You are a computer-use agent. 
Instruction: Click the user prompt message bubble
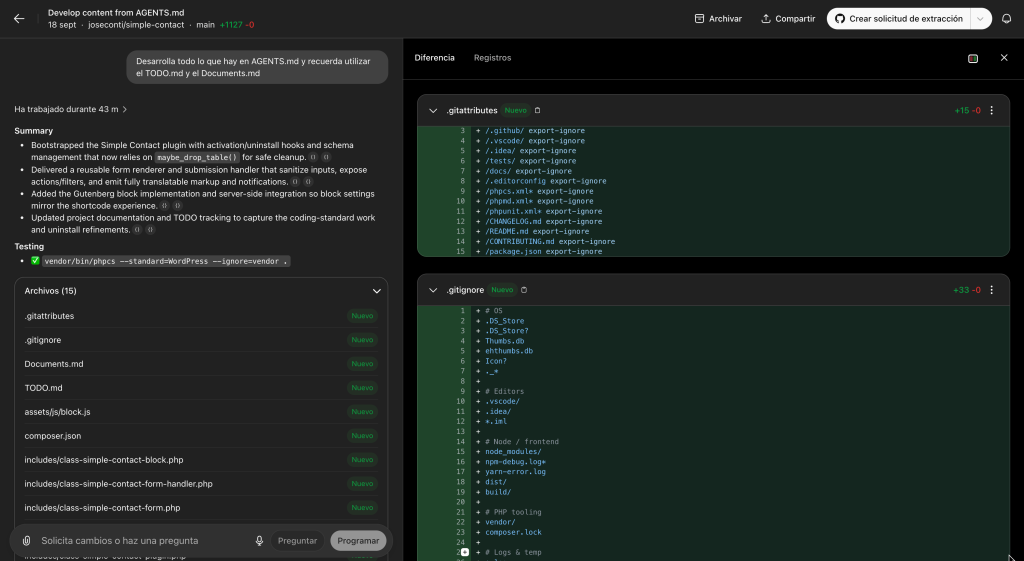[x=257, y=67]
